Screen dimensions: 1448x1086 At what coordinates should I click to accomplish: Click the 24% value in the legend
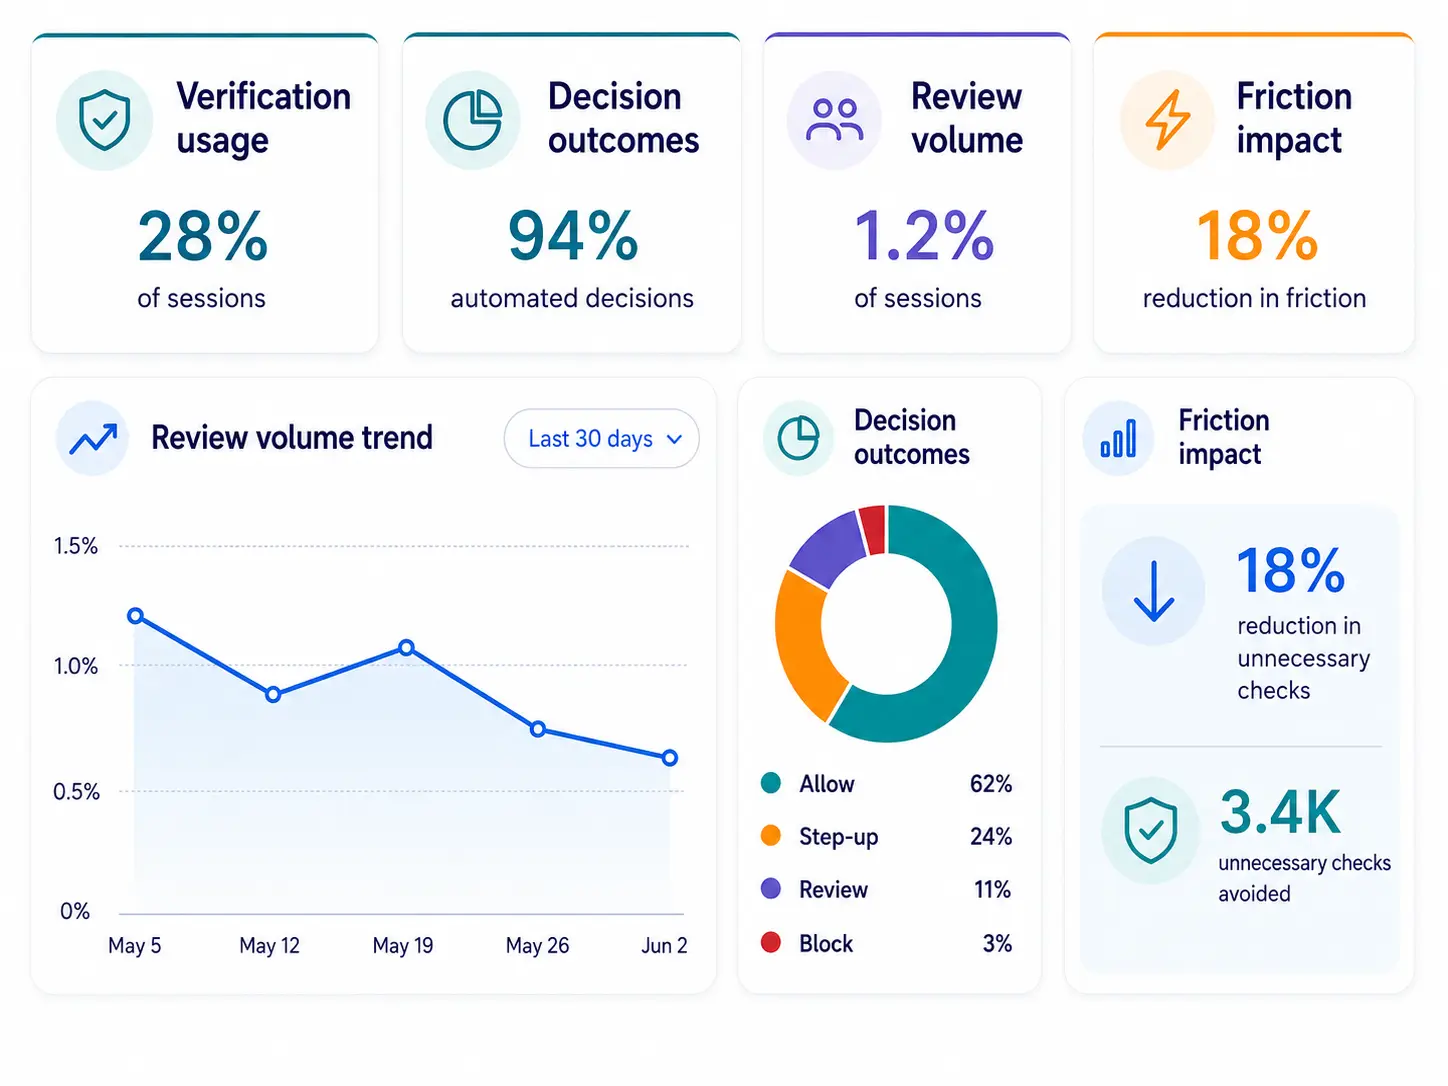991,837
